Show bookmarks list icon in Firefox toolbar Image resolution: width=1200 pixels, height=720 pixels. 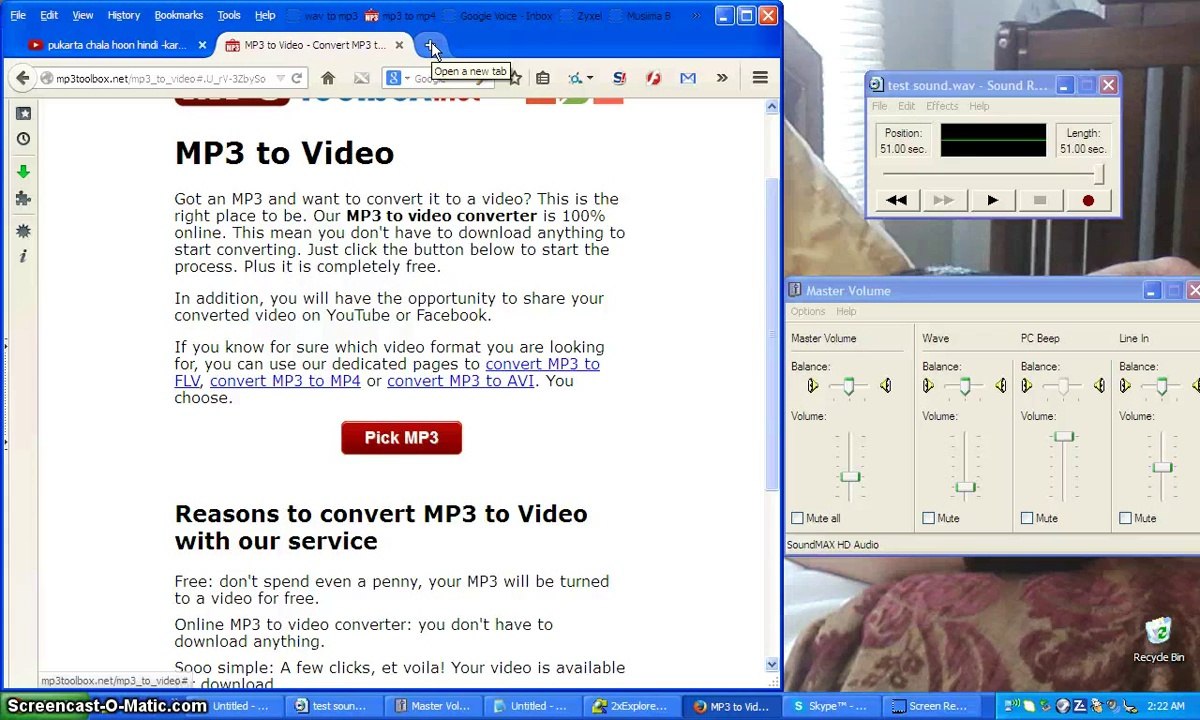(543, 78)
